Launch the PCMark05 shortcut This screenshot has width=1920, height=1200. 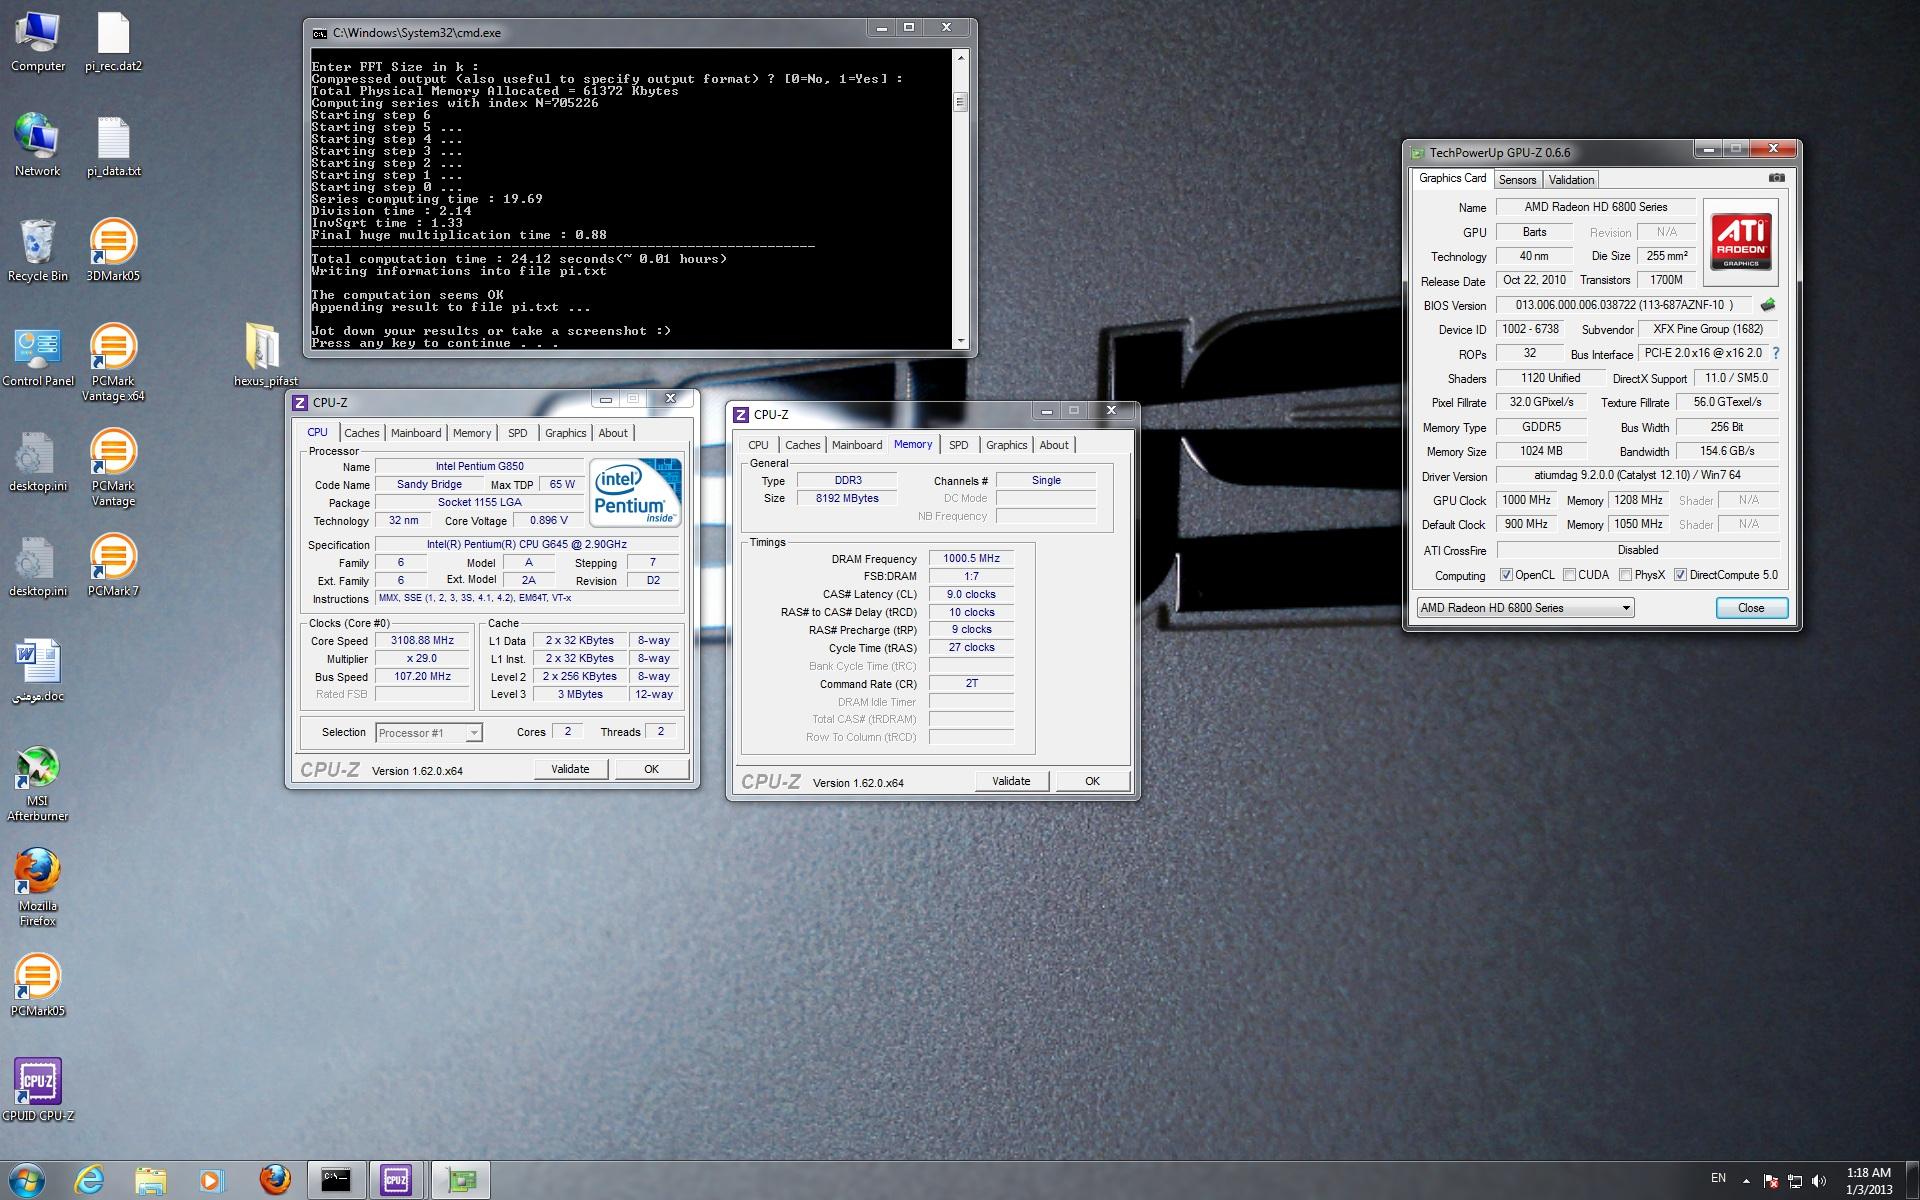(x=38, y=986)
